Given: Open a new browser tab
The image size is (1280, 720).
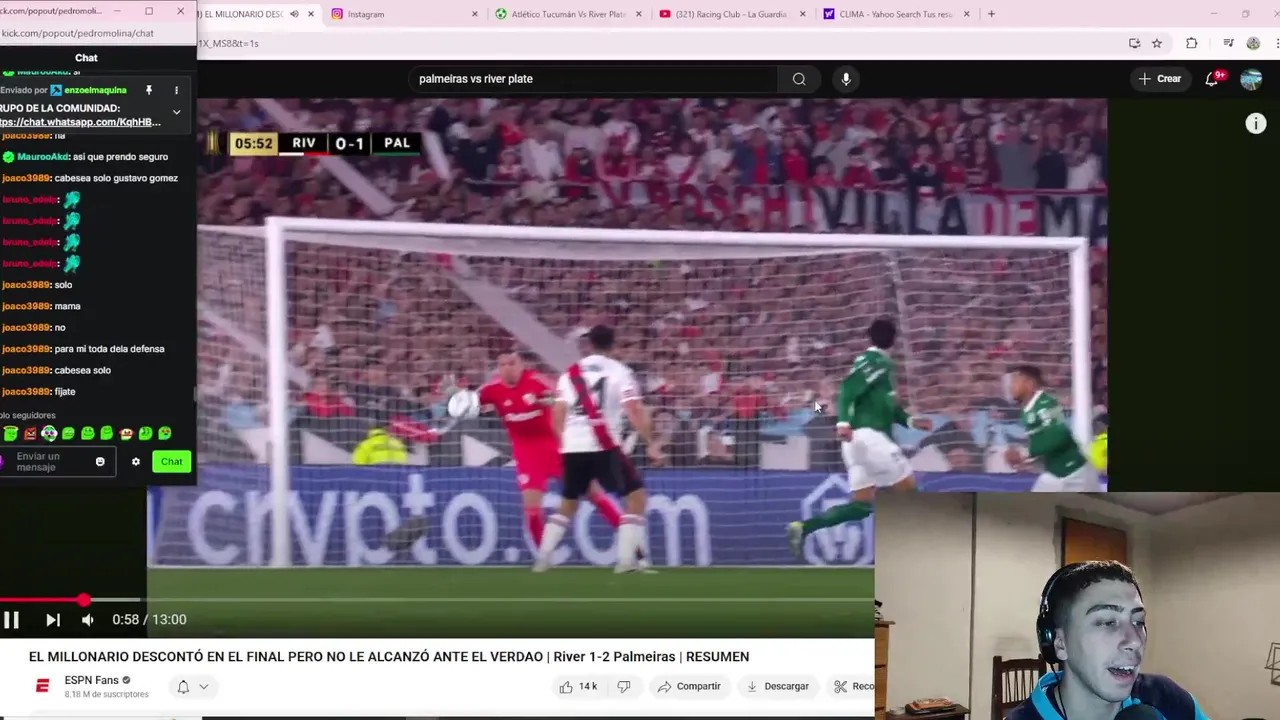Looking at the screenshot, I should 991,14.
